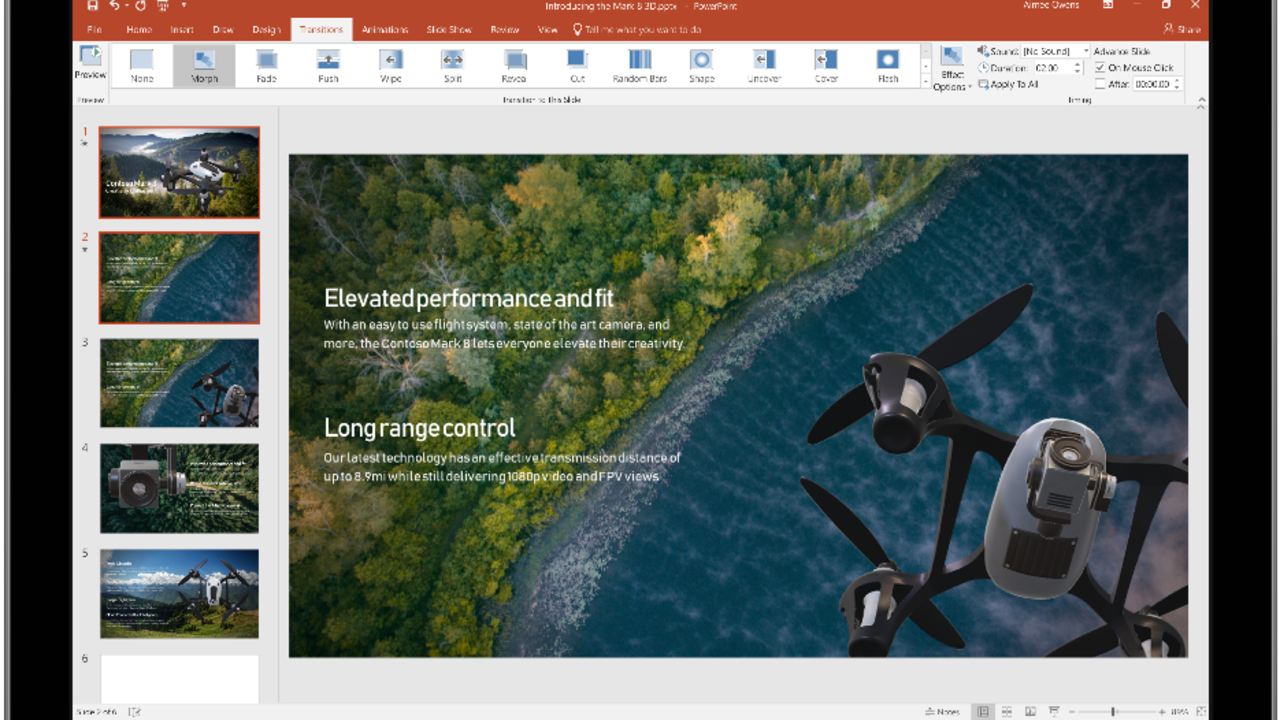Open the View tab
This screenshot has width=1280, height=720.
[x=548, y=30]
